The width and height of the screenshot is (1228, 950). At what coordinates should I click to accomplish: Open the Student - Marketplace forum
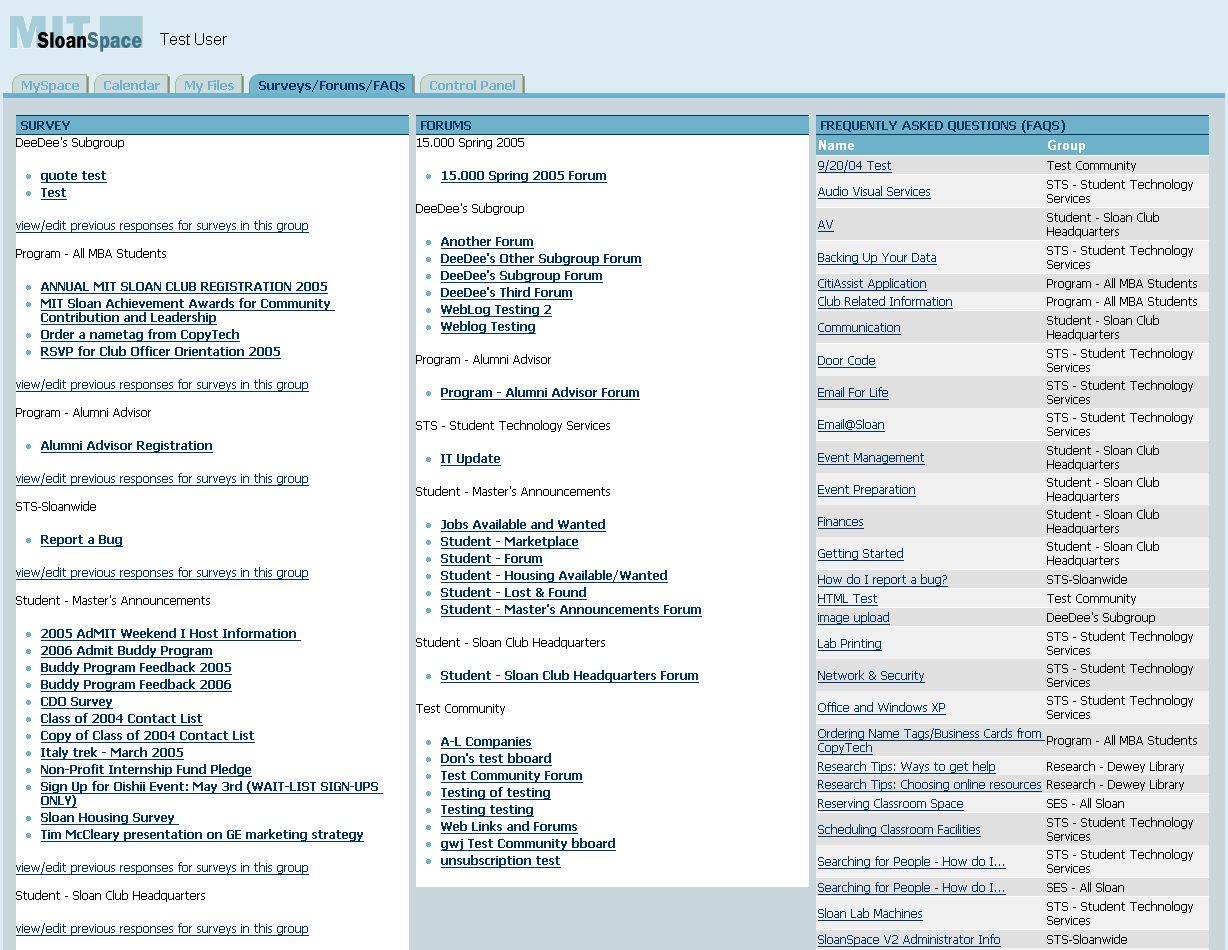pos(509,542)
